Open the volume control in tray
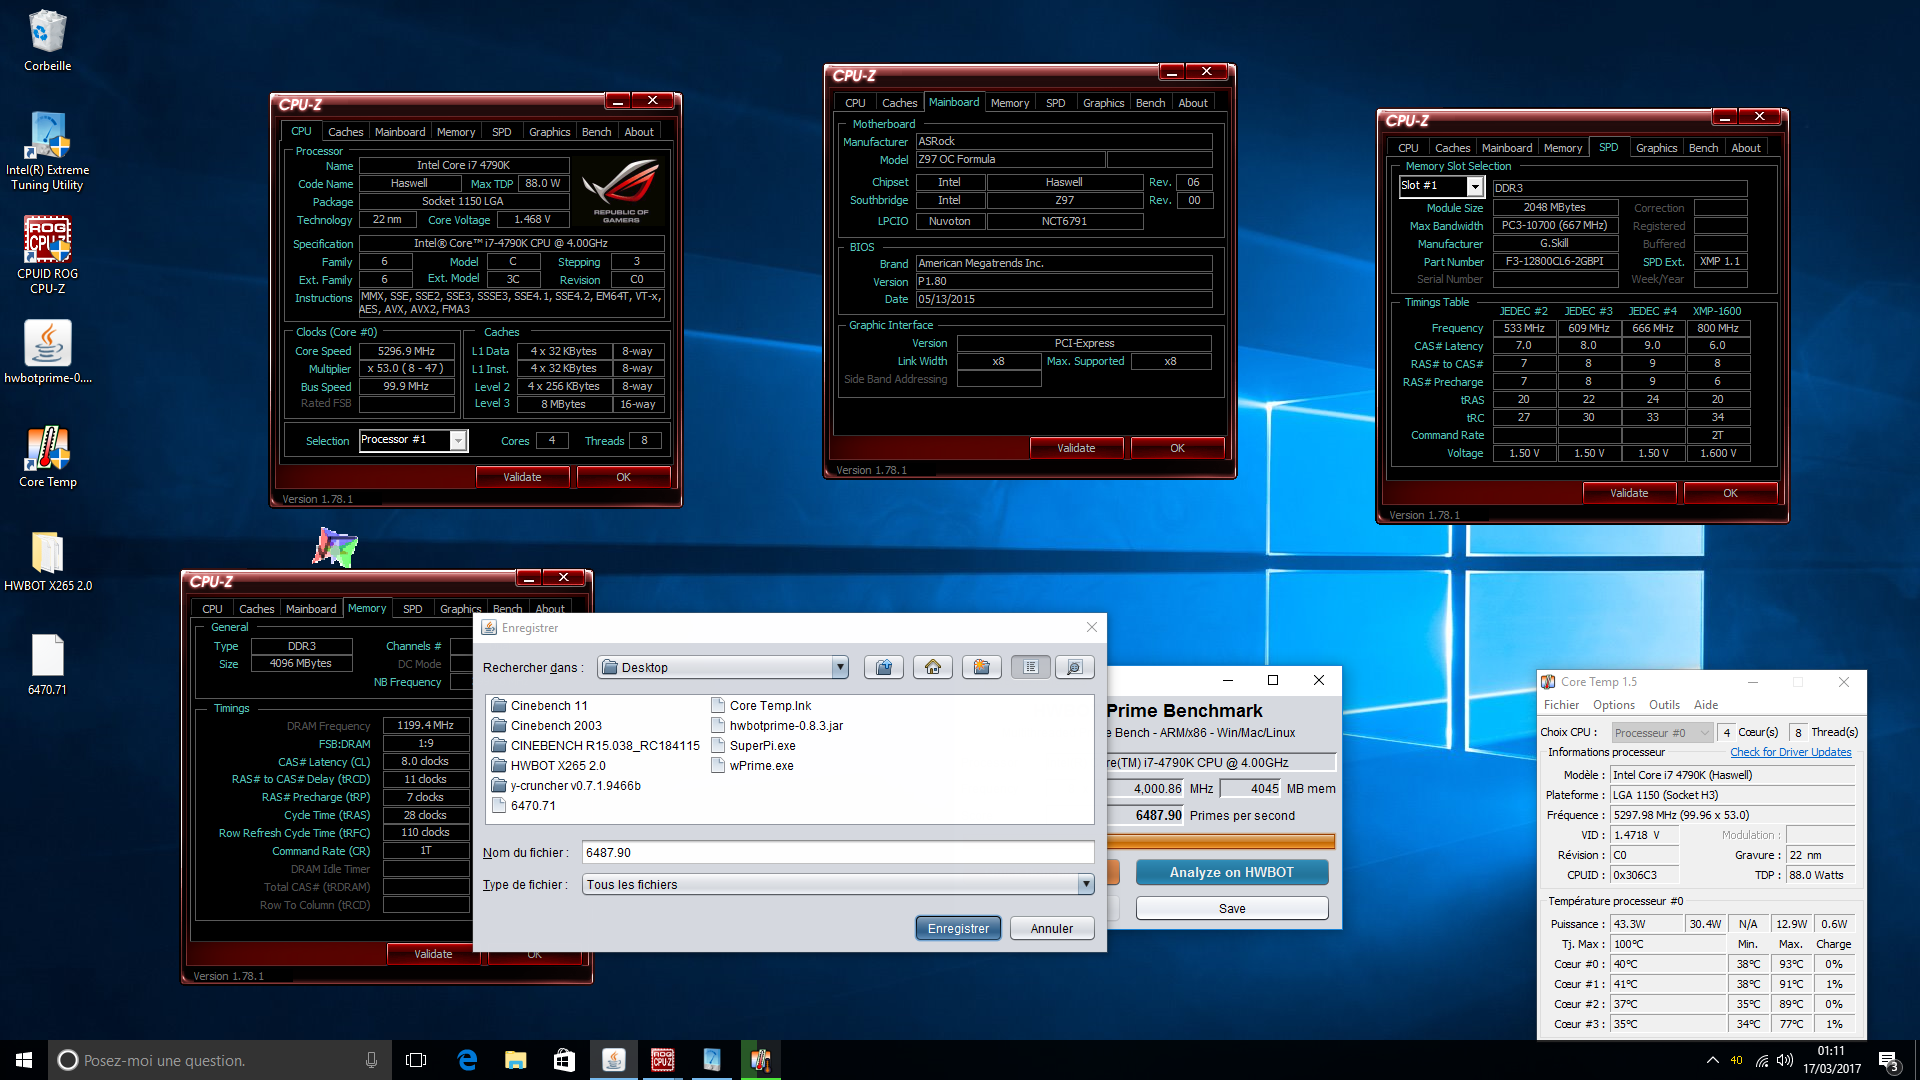The width and height of the screenshot is (1920, 1080). tap(1784, 1060)
